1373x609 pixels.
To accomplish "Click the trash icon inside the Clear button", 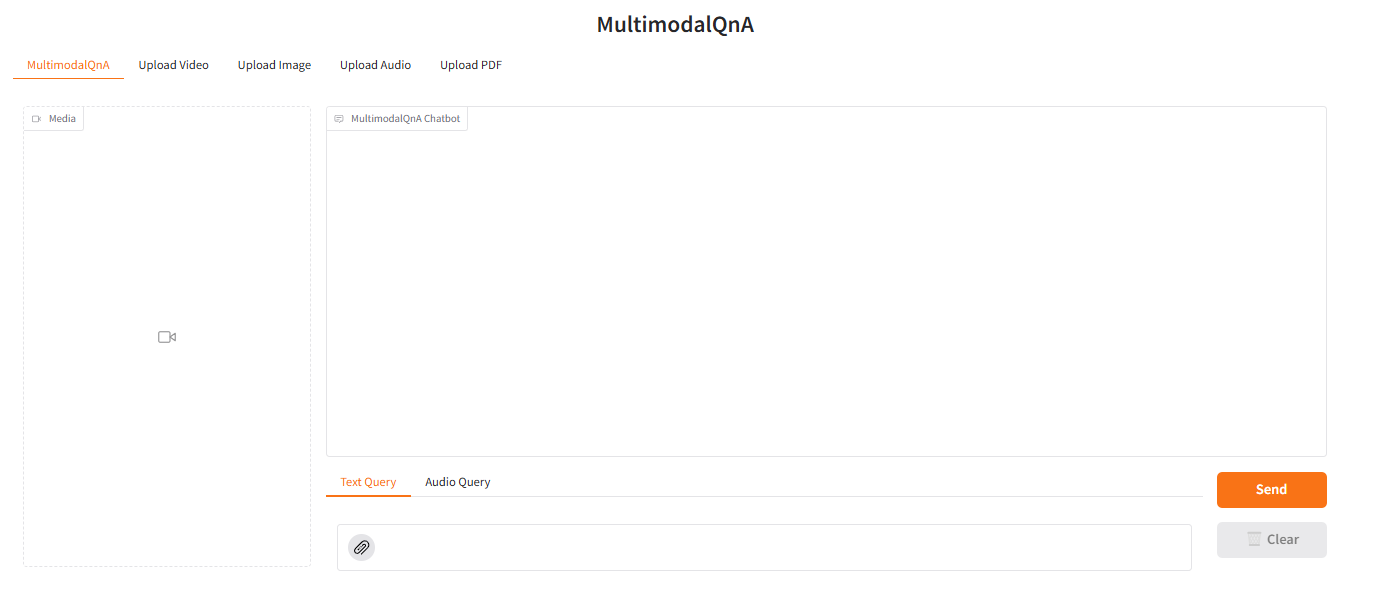I will click(x=1254, y=539).
